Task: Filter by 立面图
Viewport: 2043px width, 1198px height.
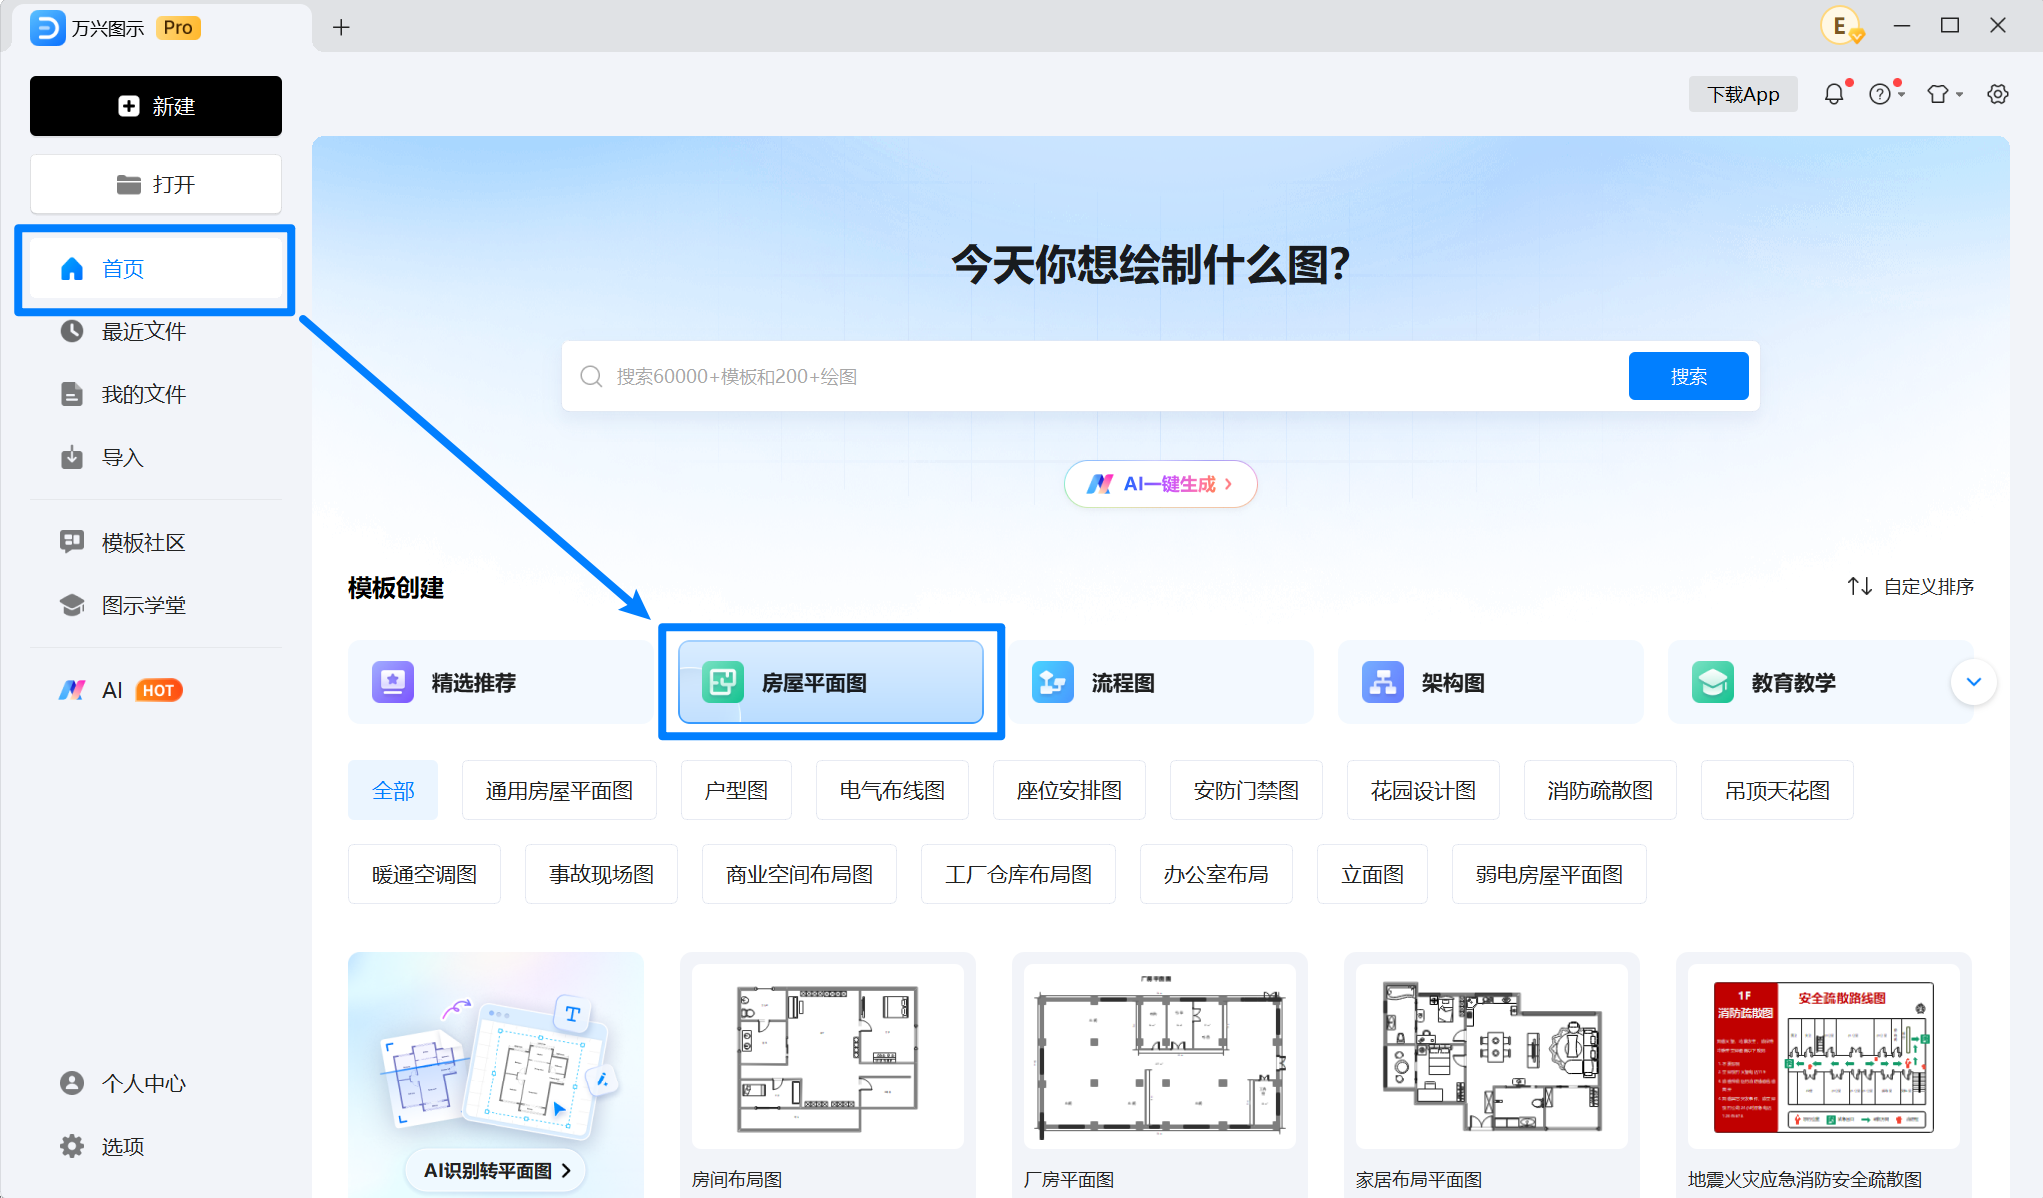Action: pyautogui.click(x=1372, y=874)
